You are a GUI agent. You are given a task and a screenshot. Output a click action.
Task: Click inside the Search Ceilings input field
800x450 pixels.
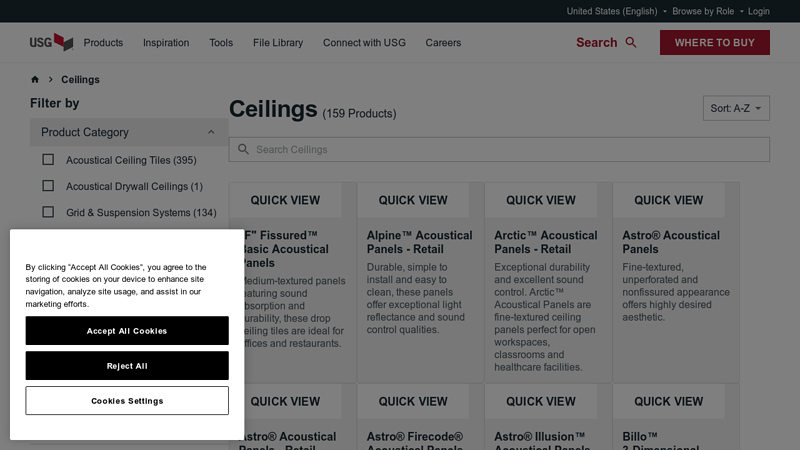(500, 149)
